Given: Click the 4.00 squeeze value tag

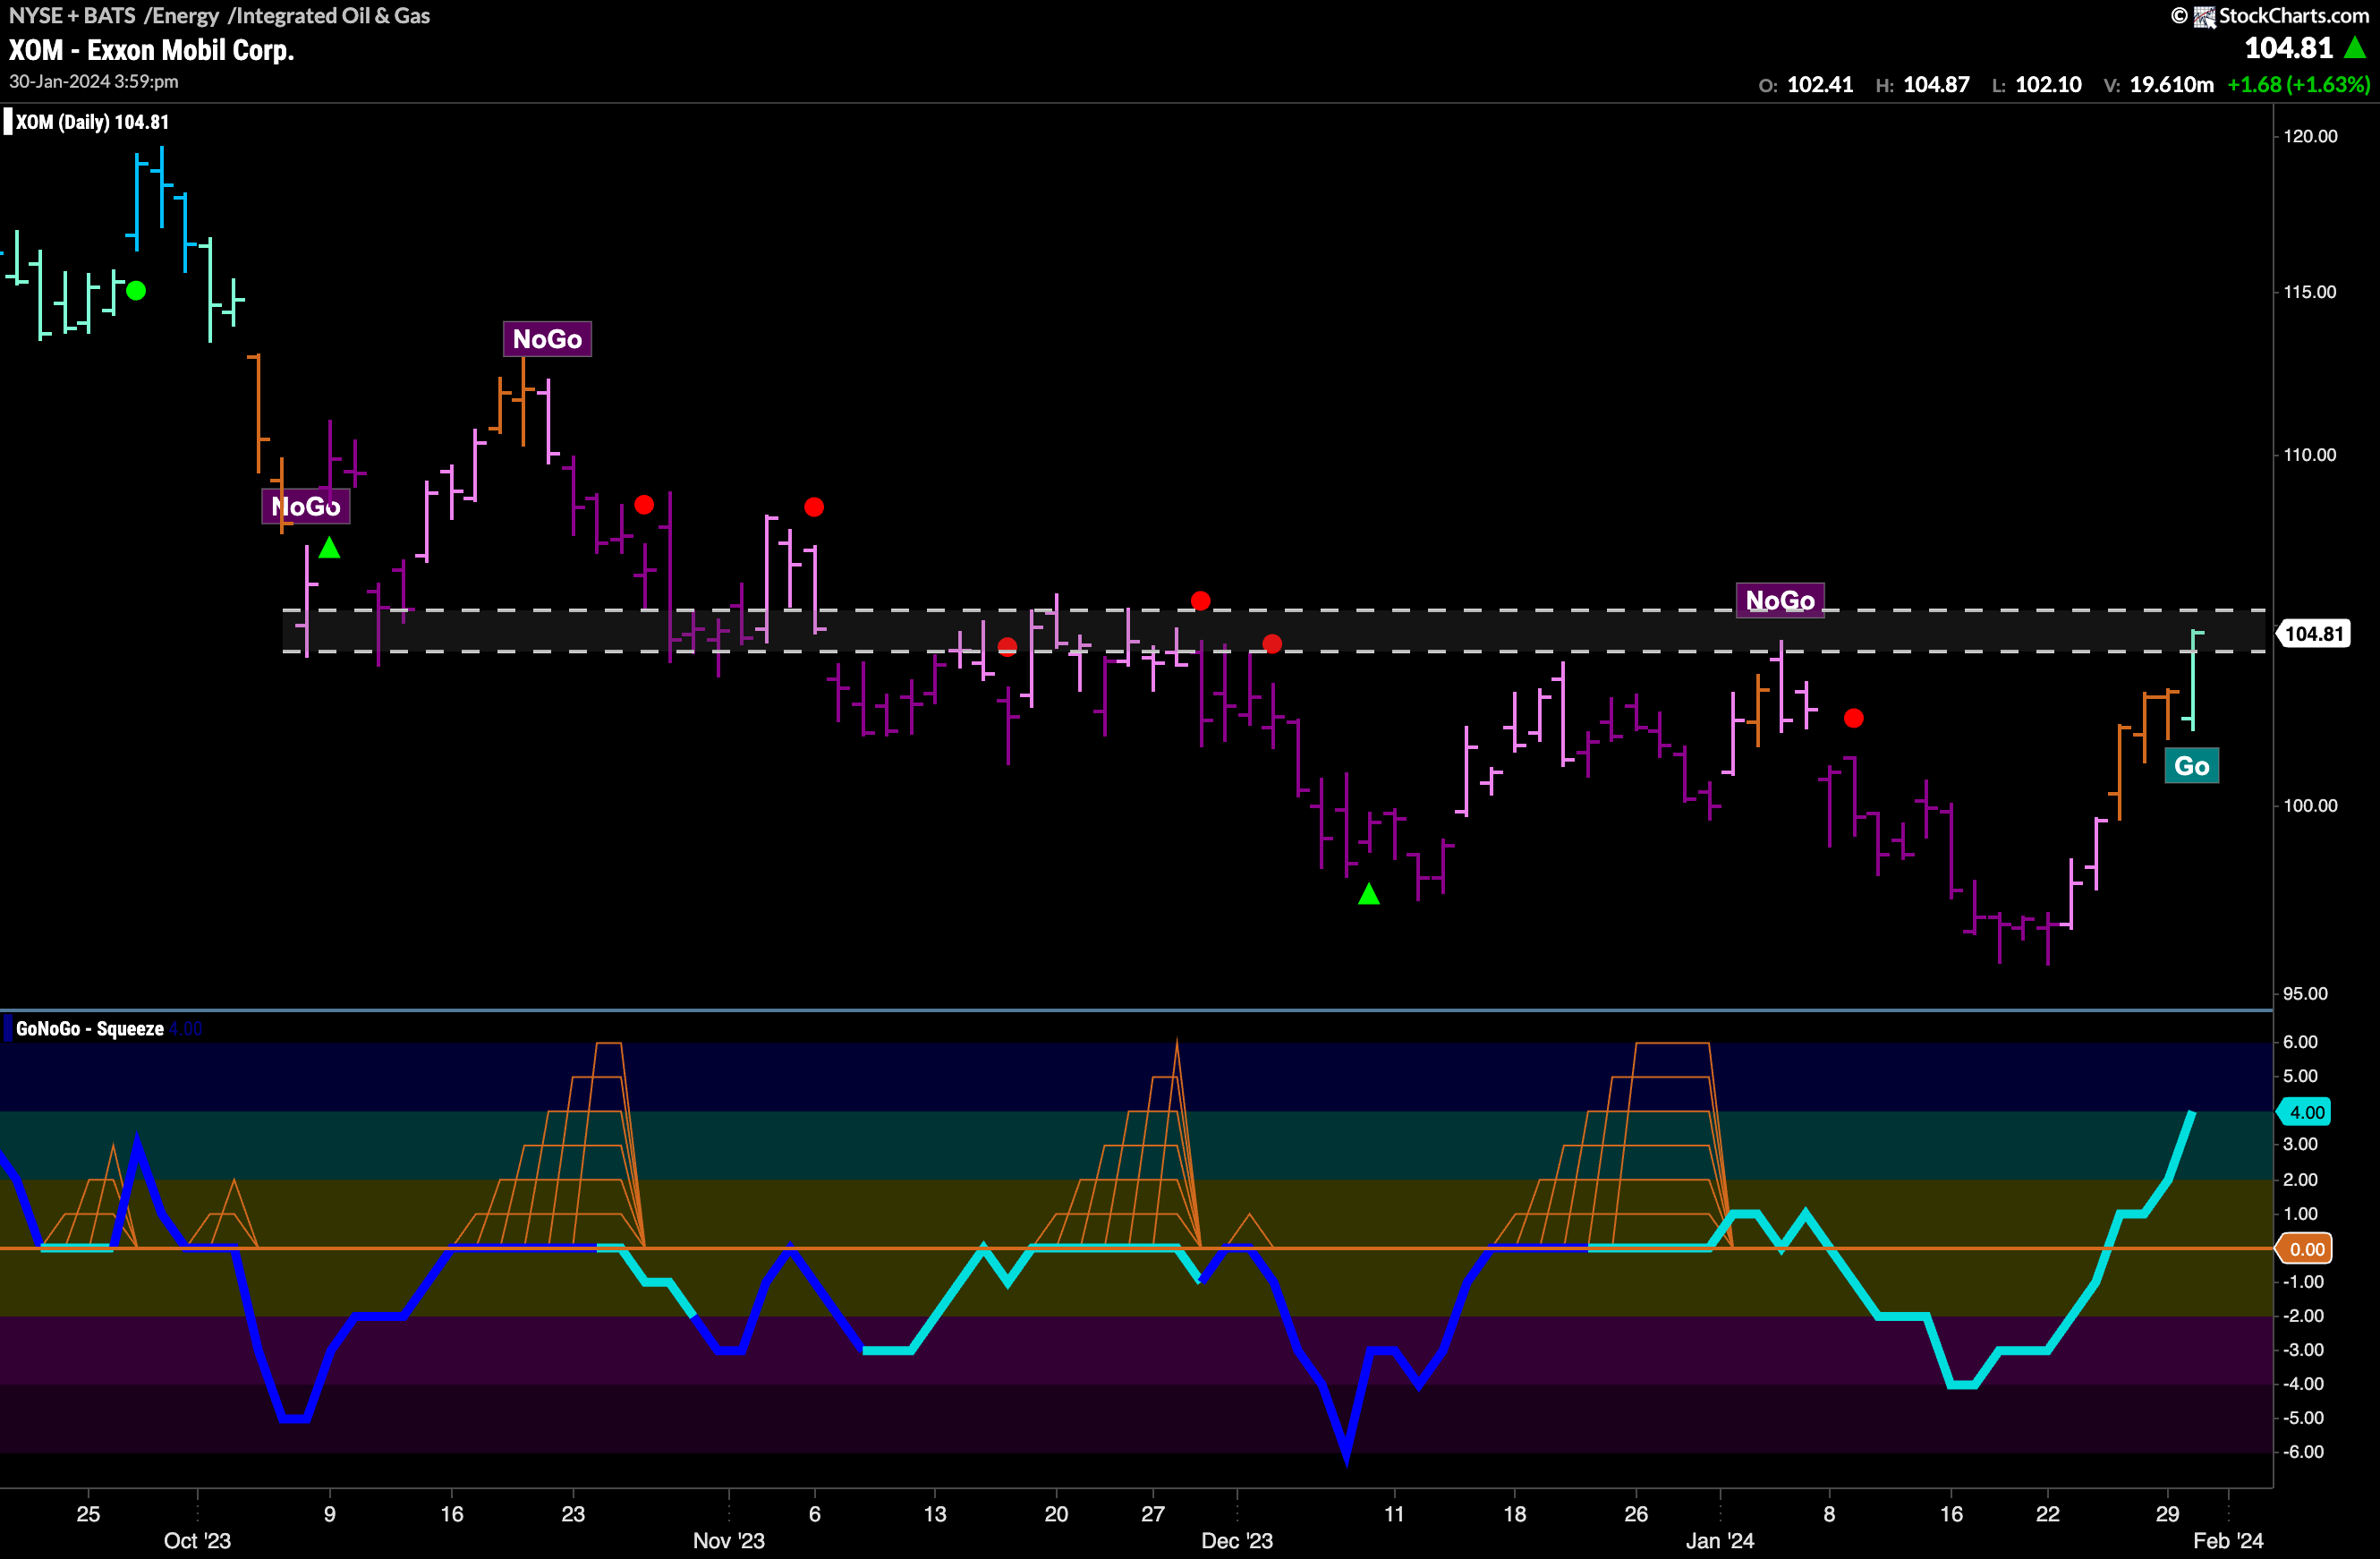Looking at the screenshot, I should [2305, 1112].
